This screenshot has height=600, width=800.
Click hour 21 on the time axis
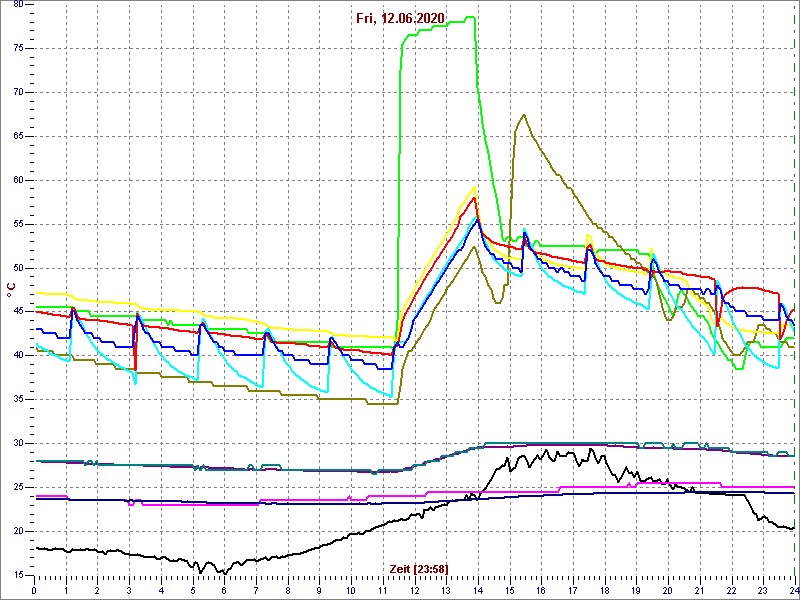point(699,590)
